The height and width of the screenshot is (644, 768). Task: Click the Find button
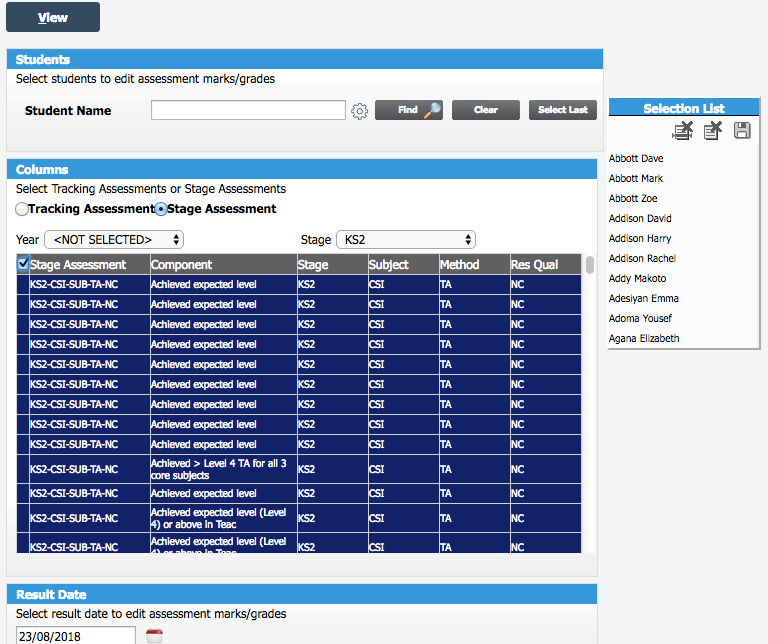(409, 110)
